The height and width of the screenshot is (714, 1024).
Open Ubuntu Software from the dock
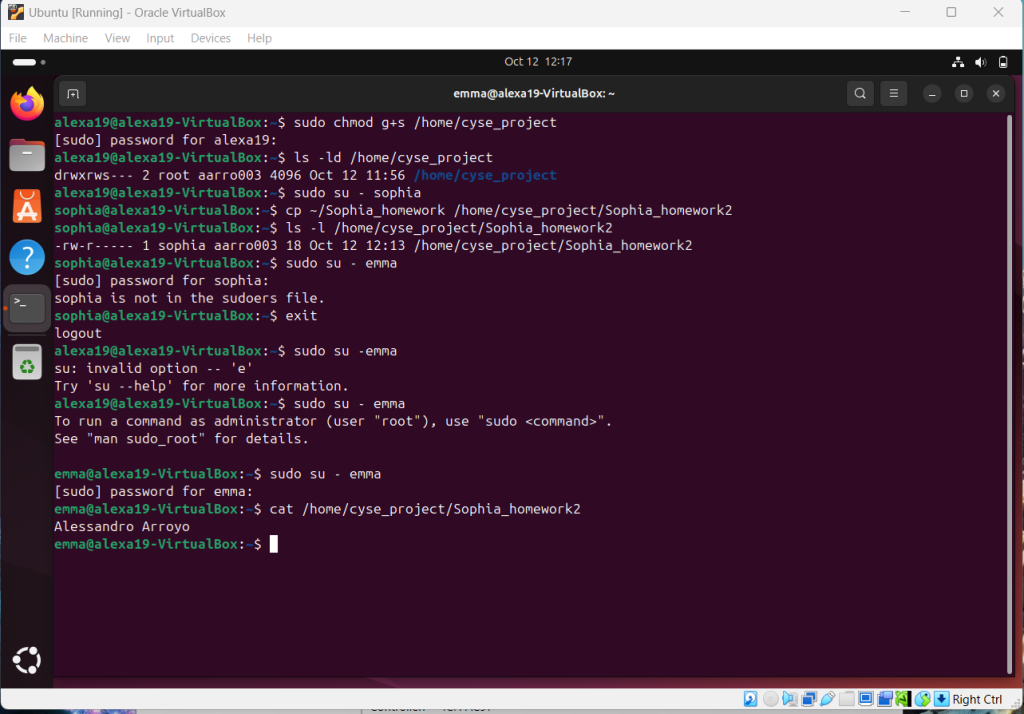pos(27,206)
